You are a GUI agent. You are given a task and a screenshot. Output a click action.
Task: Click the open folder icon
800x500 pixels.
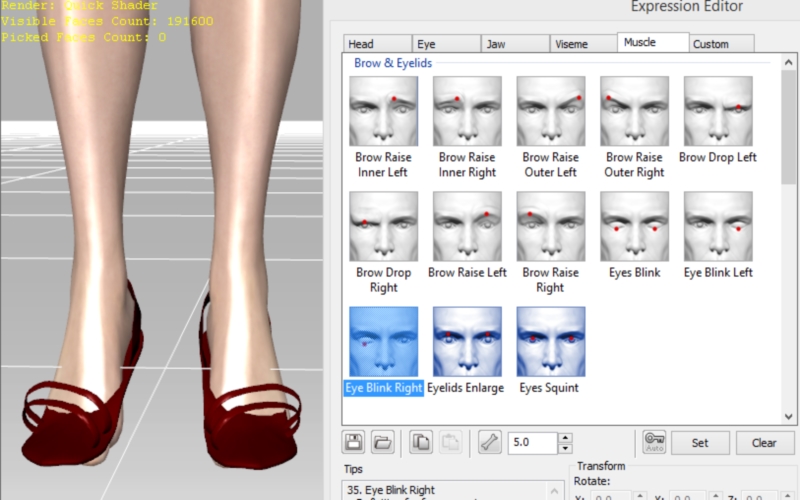tap(382, 442)
